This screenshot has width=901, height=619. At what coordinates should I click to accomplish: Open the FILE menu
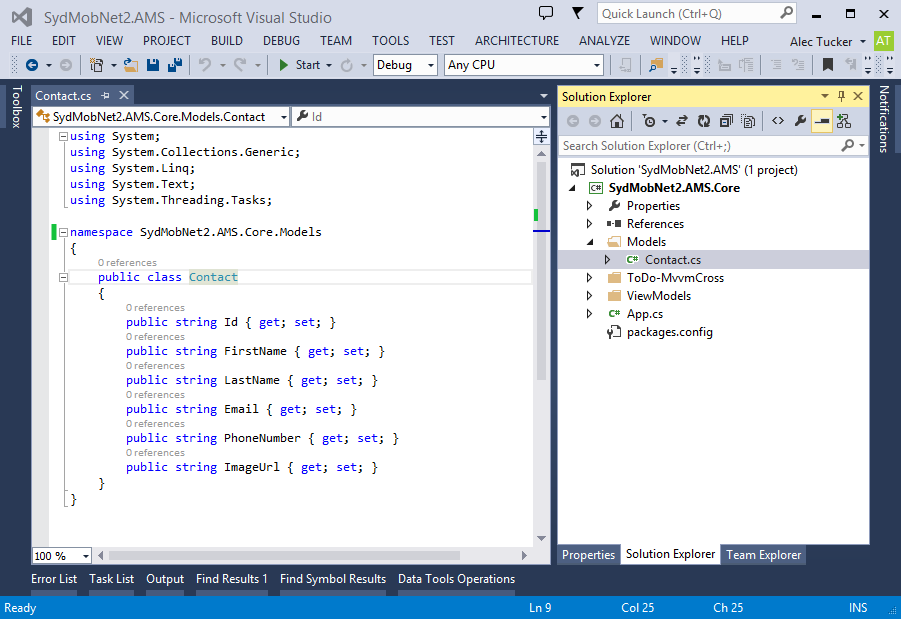[x=22, y=41]
